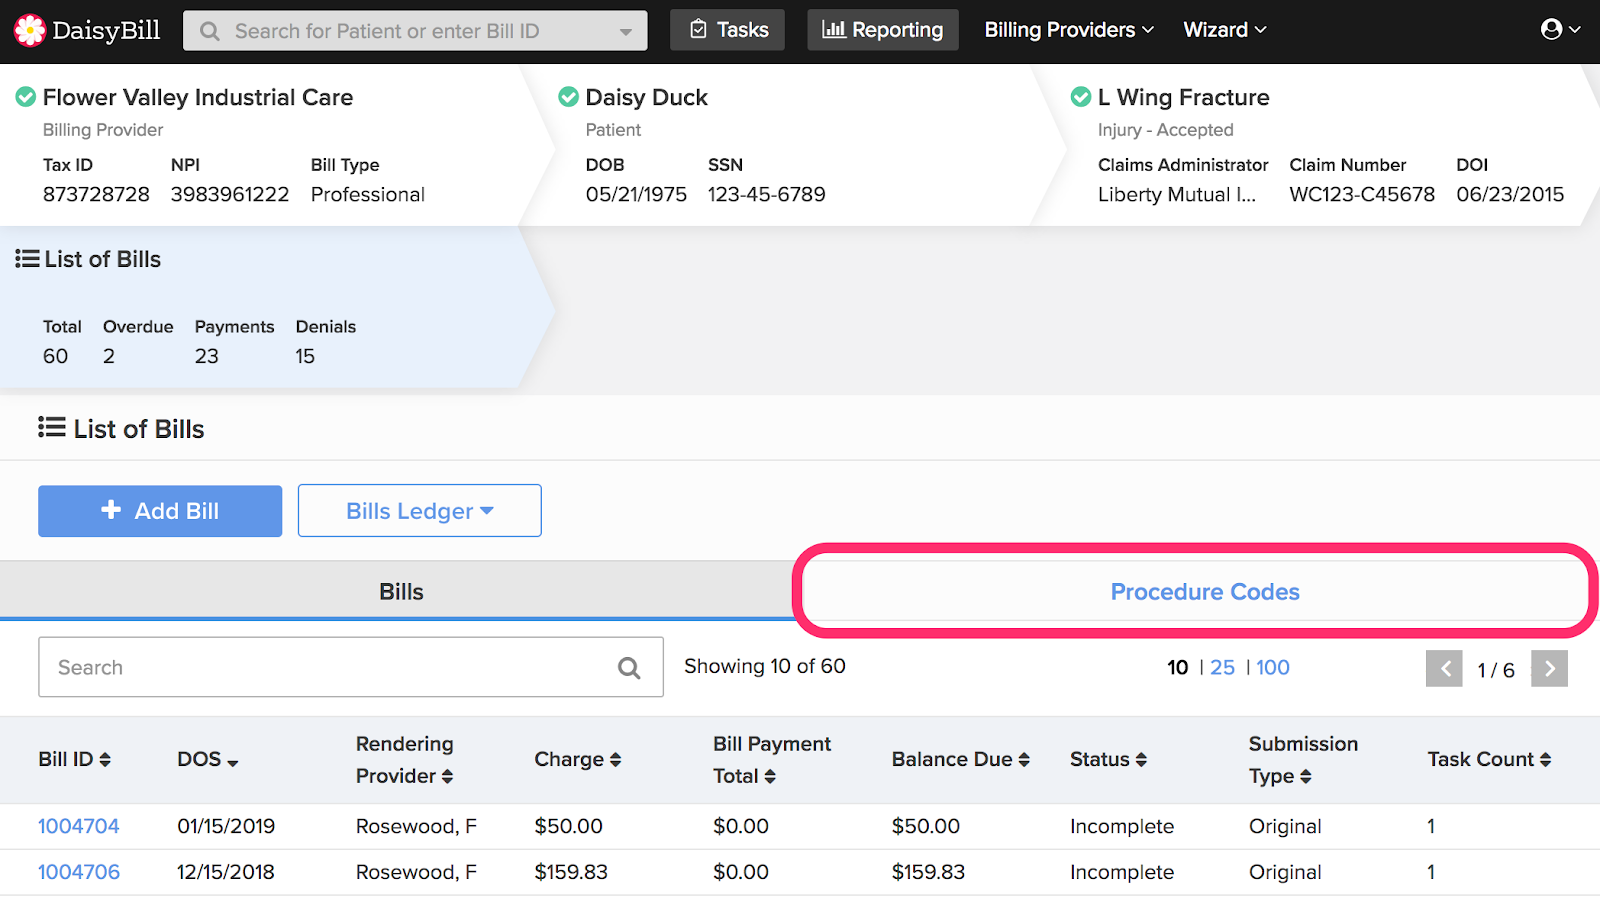Show 100 bills per page
This screenshot has width=1600, height=905.
pyautogui.click(x=1273, y=667)
